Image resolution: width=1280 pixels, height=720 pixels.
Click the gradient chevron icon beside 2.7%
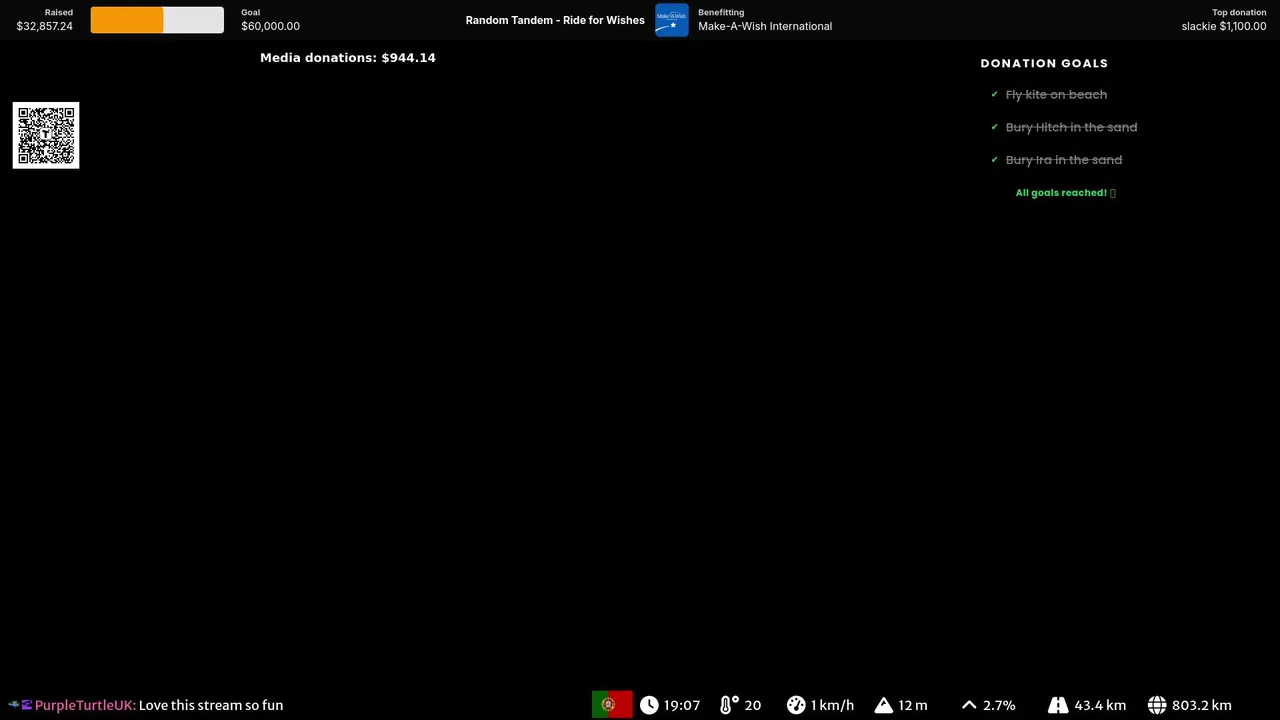(x=969, y=705)
